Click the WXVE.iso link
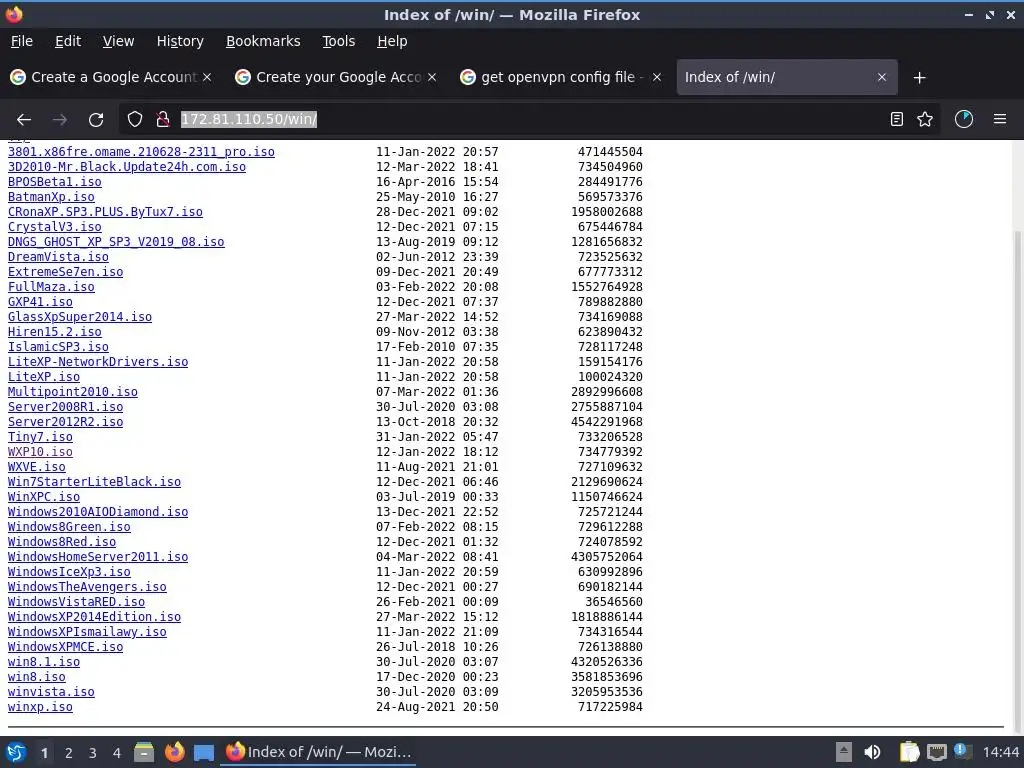This screenshot has width=1024, height=768. [37, 467]
